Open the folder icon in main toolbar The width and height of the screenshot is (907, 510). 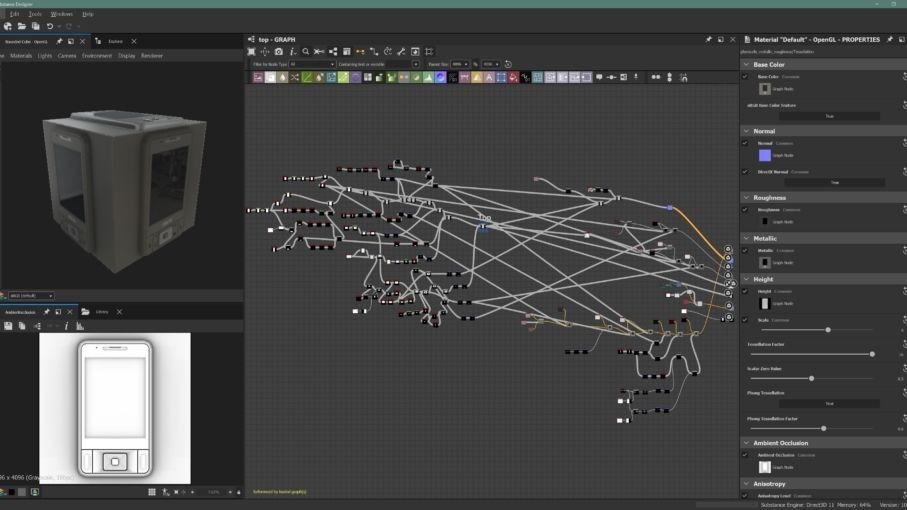(21, 26)
